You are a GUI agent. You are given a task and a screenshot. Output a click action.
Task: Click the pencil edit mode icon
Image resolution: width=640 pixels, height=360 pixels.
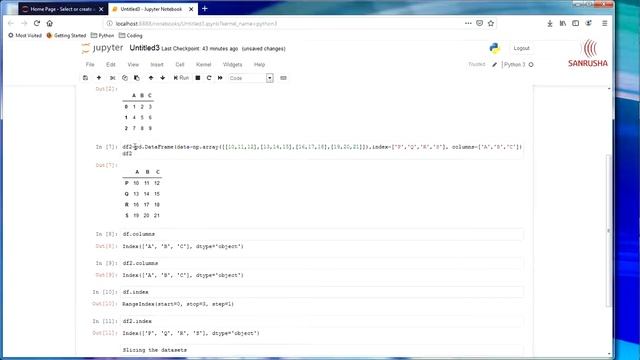point(494,64)
